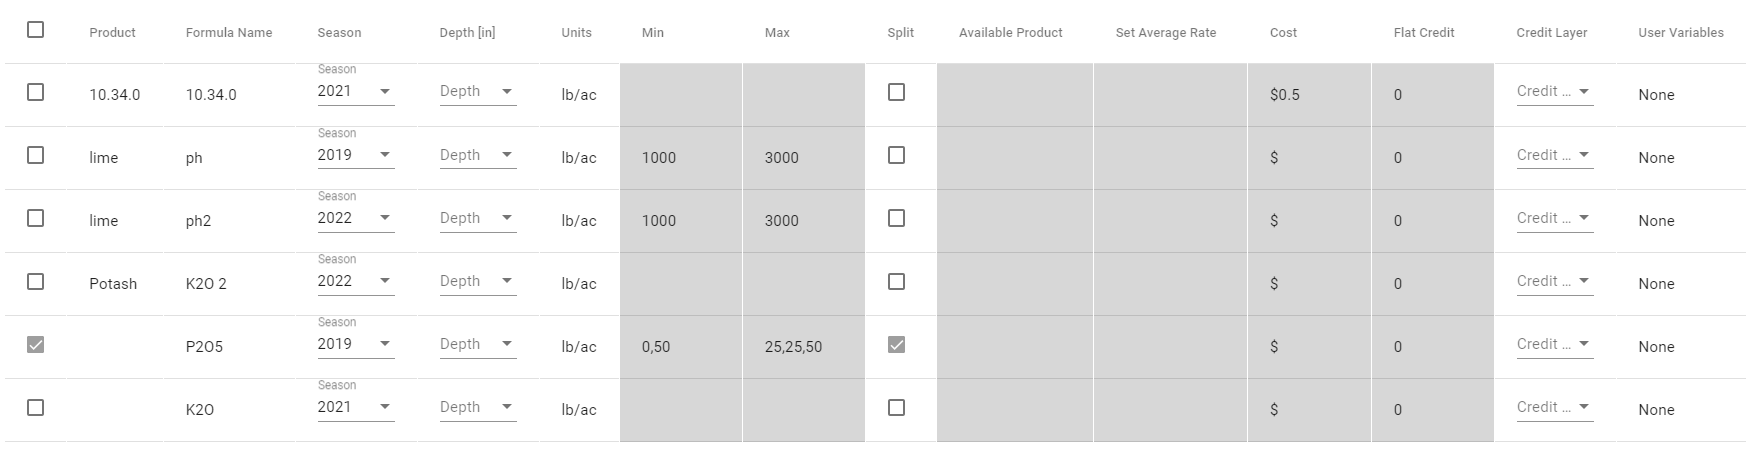Click the Cost column header
Screen dimensions: 1761x462
1283,33
